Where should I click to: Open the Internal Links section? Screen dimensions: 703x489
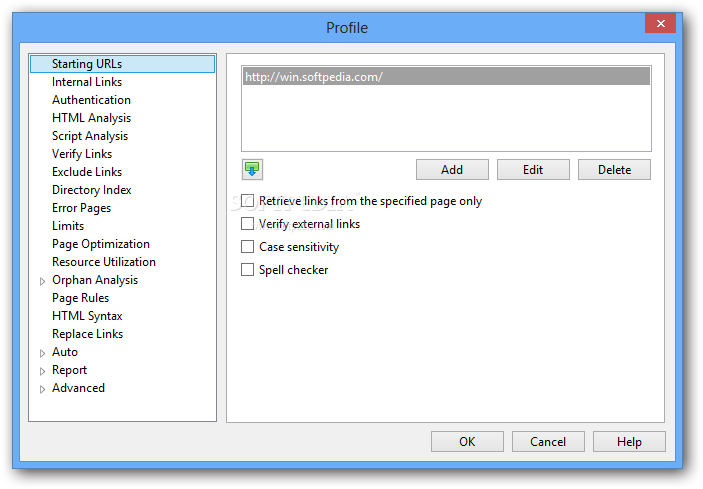click(87, 82)
